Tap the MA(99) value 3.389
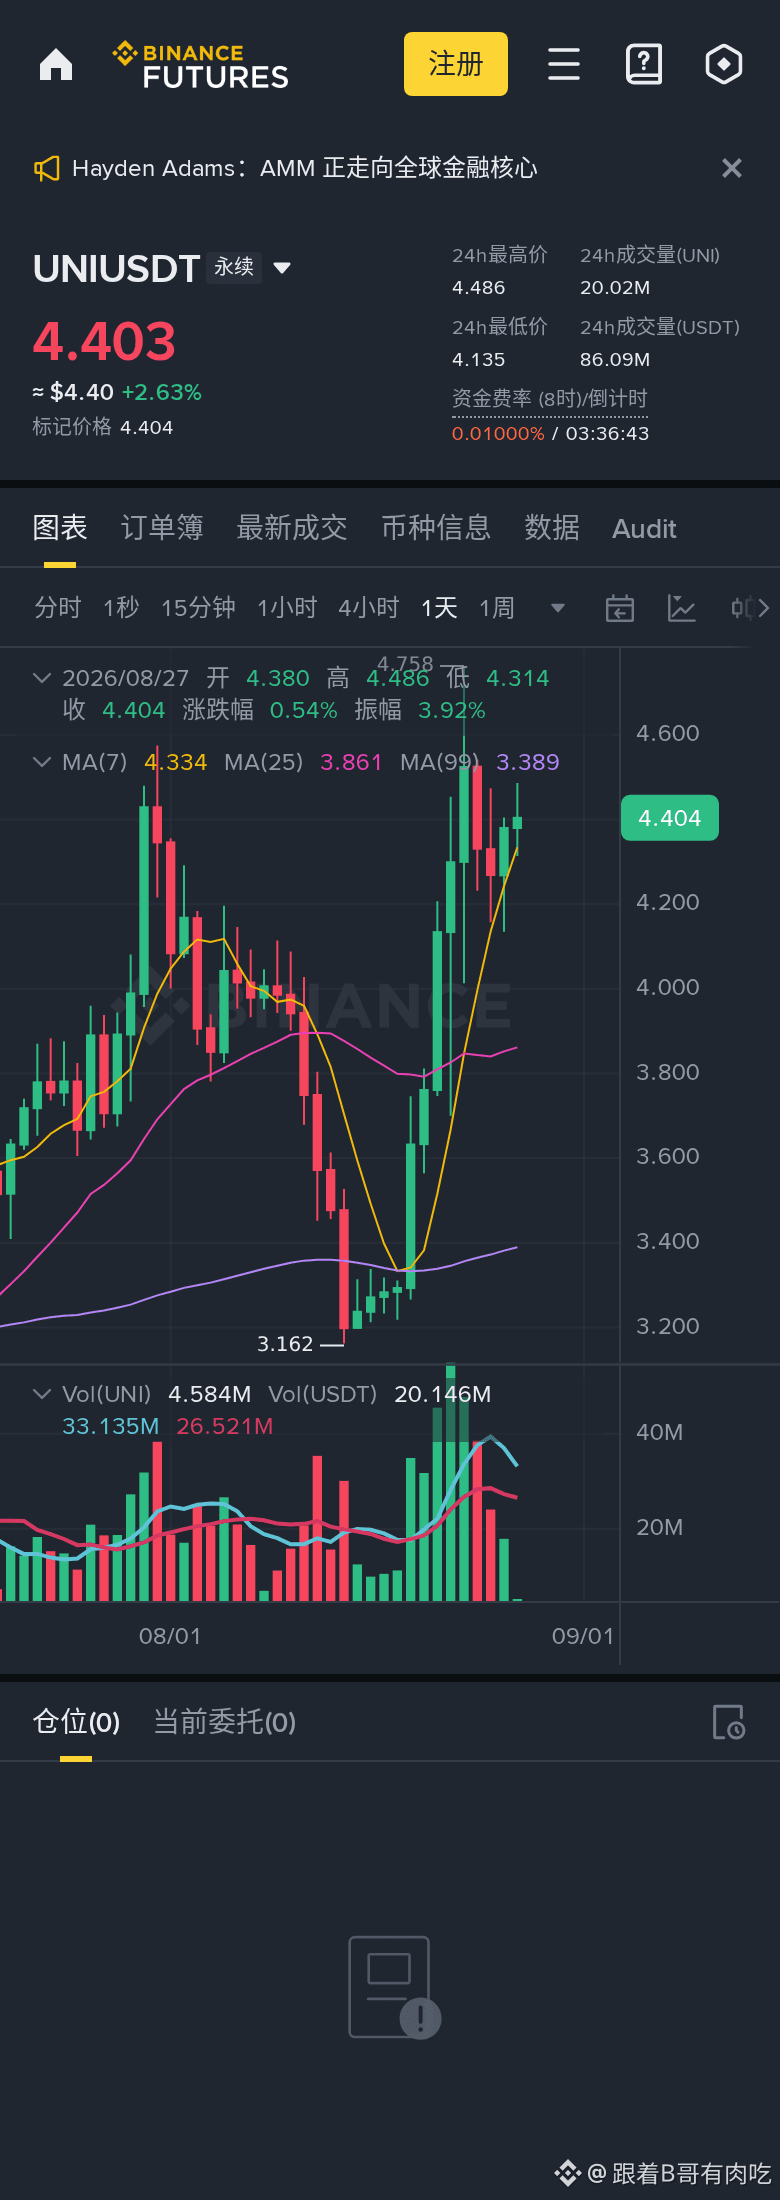The image size is (780, 2200). pos(528,762)
